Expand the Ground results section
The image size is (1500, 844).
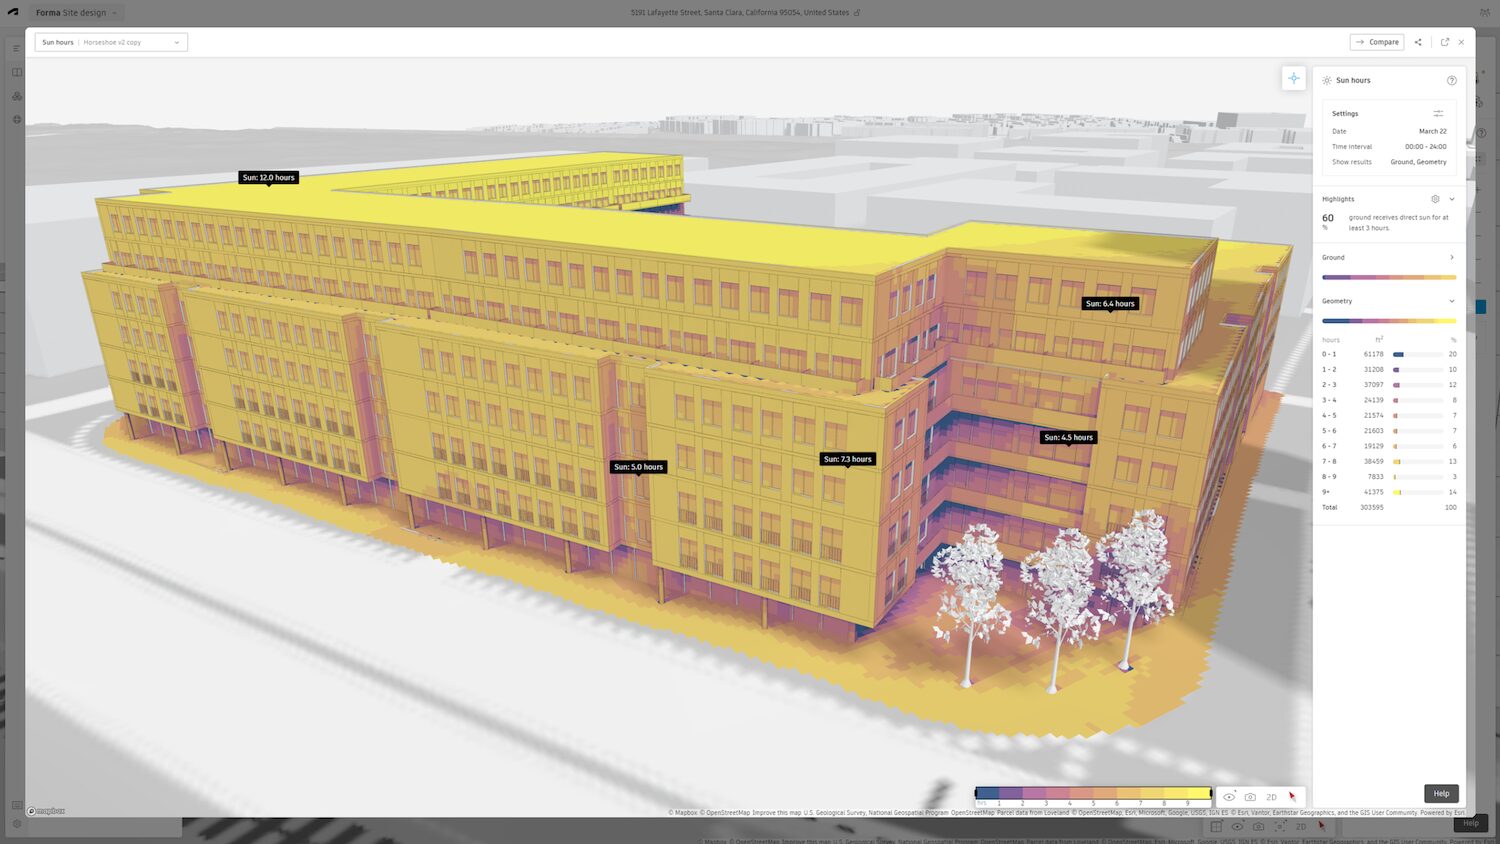pyautogui.click(x=1451, y=257)
